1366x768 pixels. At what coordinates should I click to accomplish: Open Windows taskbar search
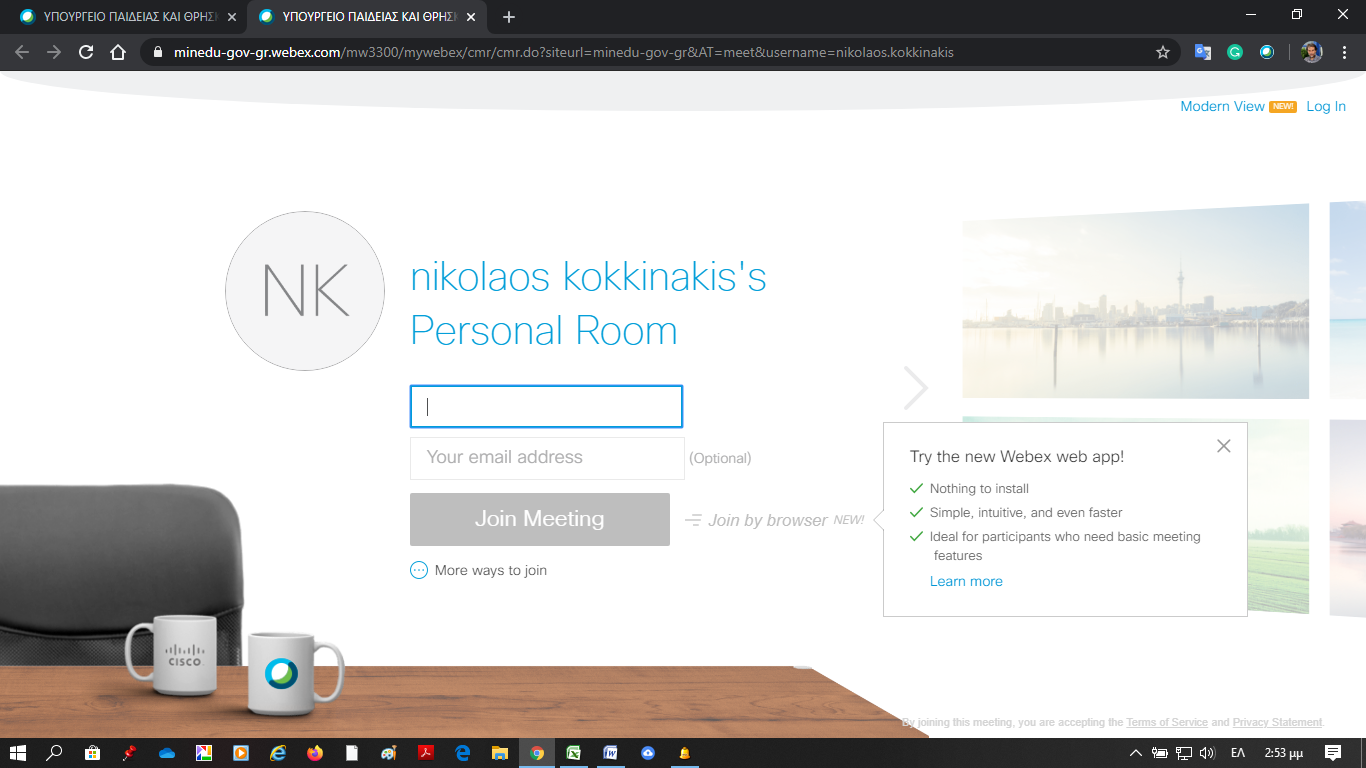[x=54, y=753]
